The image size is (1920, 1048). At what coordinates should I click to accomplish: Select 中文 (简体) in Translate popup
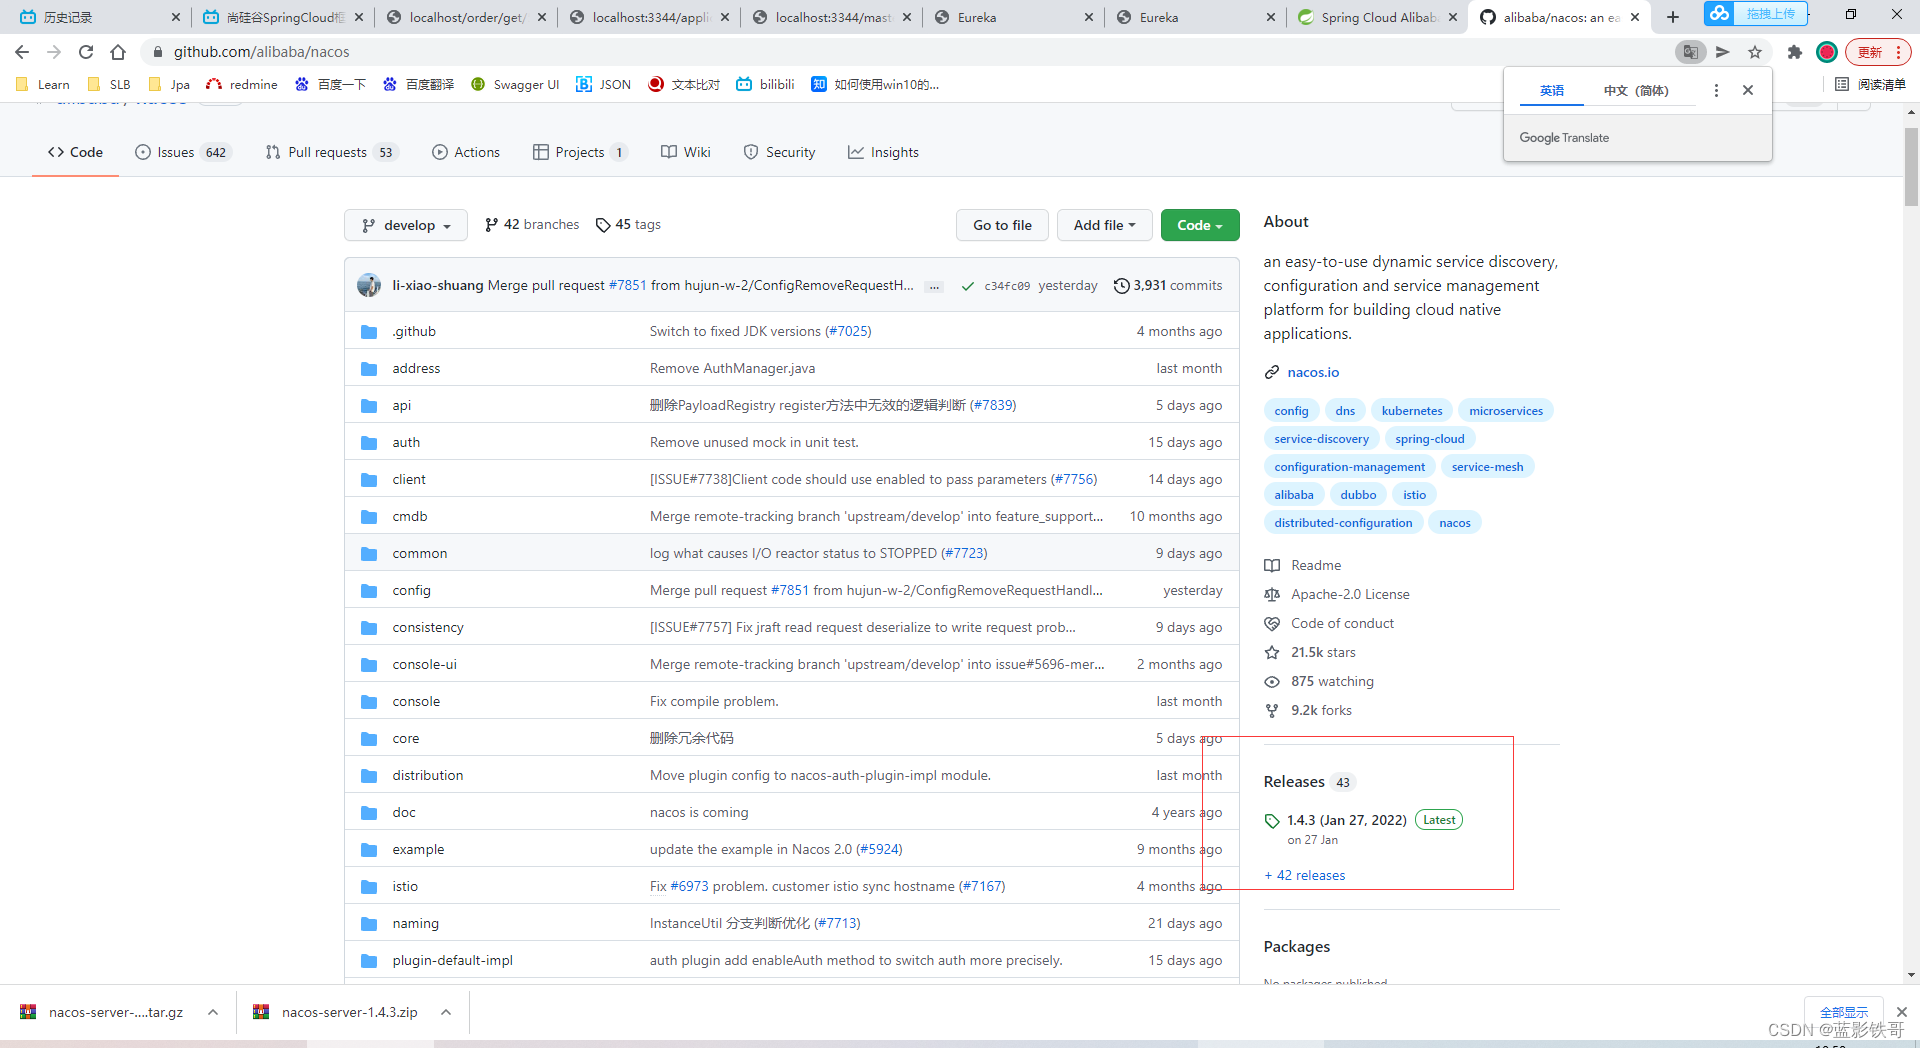1636,90
